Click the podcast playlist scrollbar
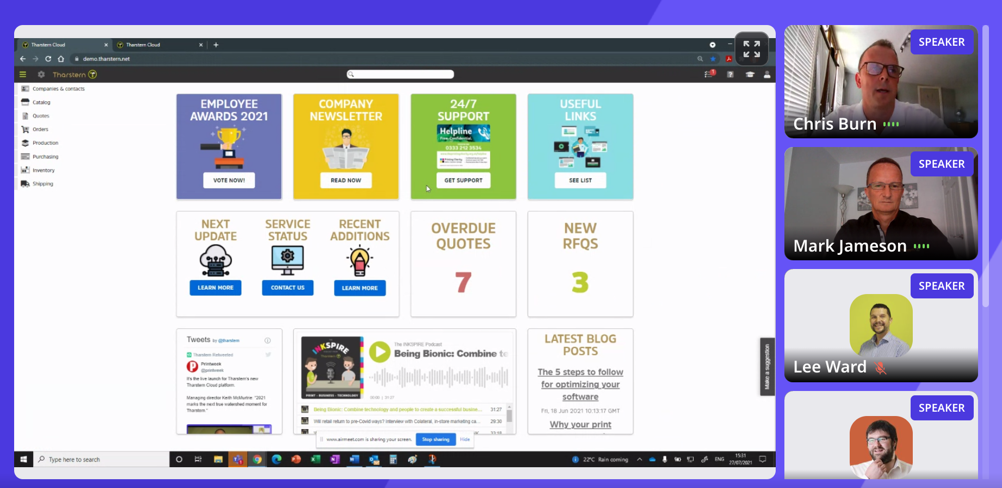Screen dimensions: 1002x488 (x=509, y=416)
